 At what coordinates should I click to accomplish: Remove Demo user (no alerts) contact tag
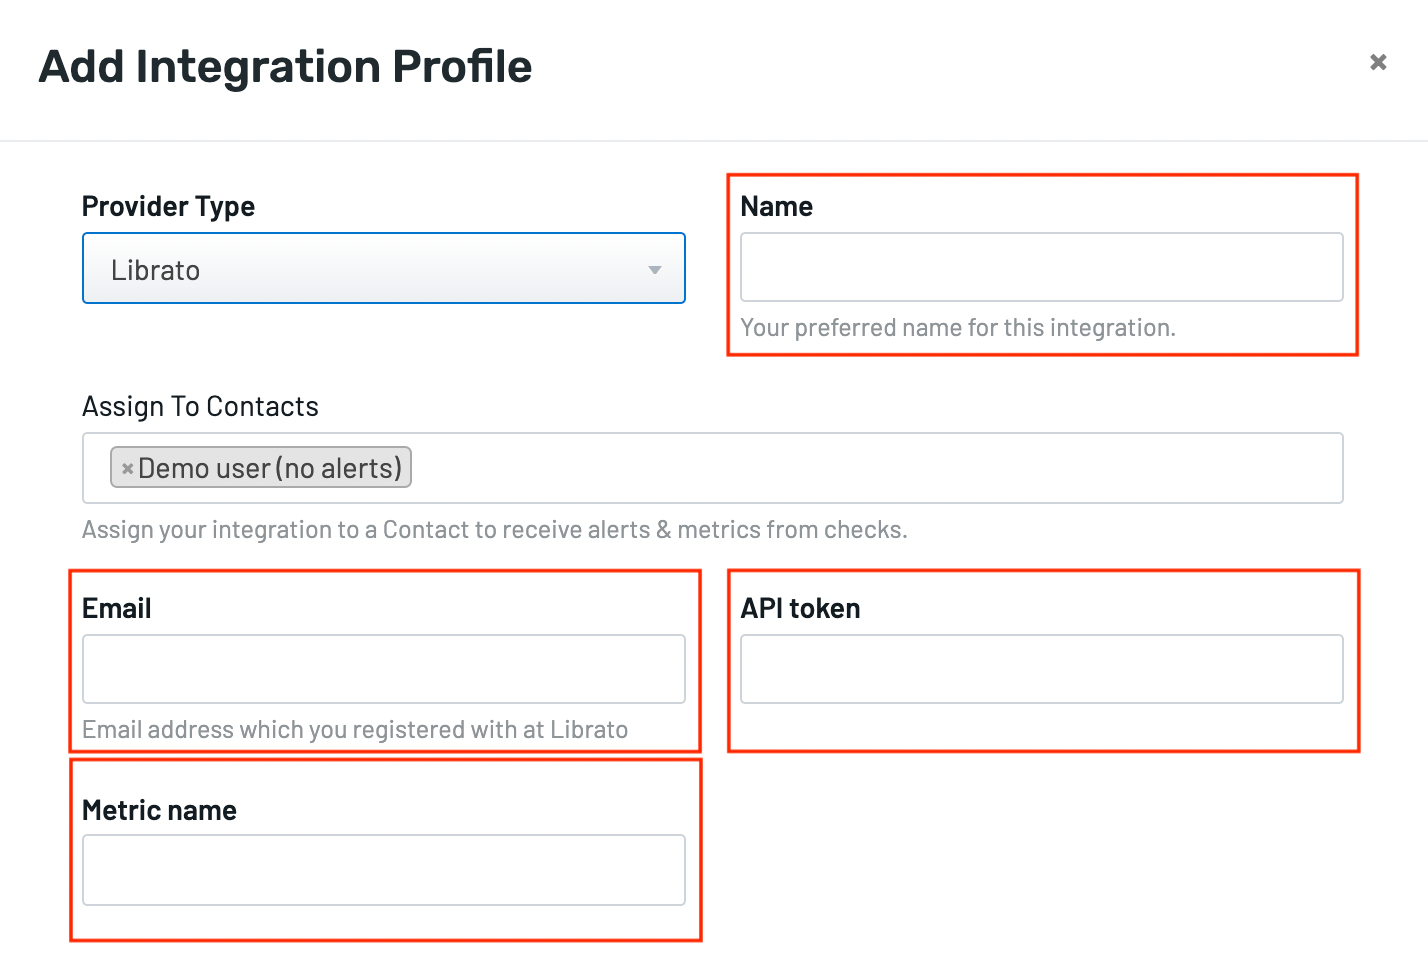[x=127, y=468]
